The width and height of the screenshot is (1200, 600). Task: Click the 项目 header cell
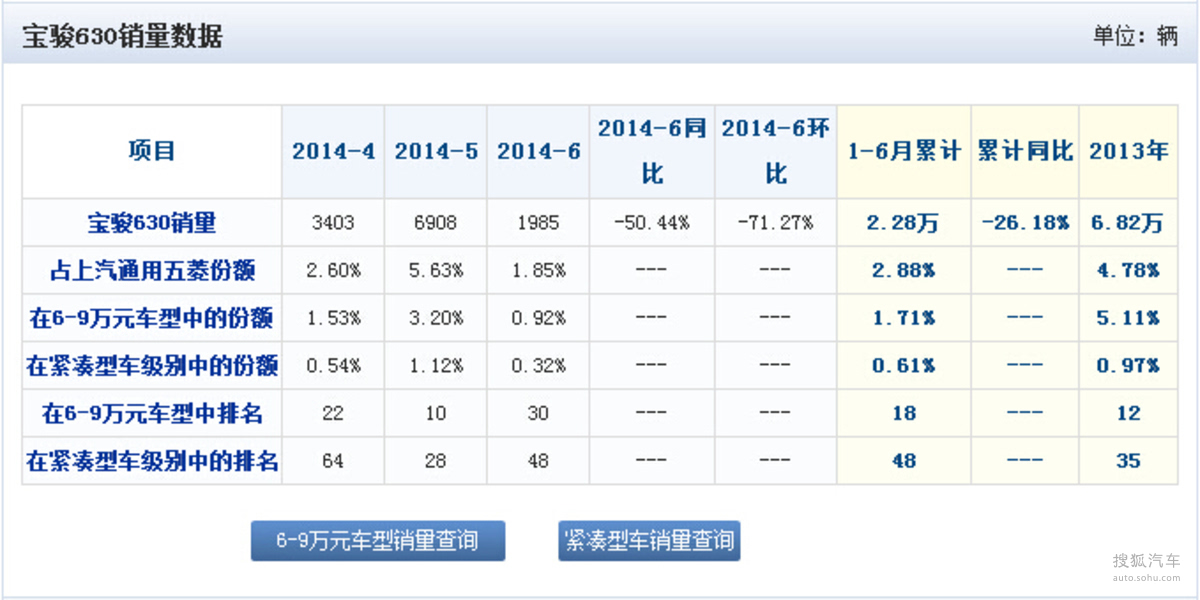click(152, 152)
